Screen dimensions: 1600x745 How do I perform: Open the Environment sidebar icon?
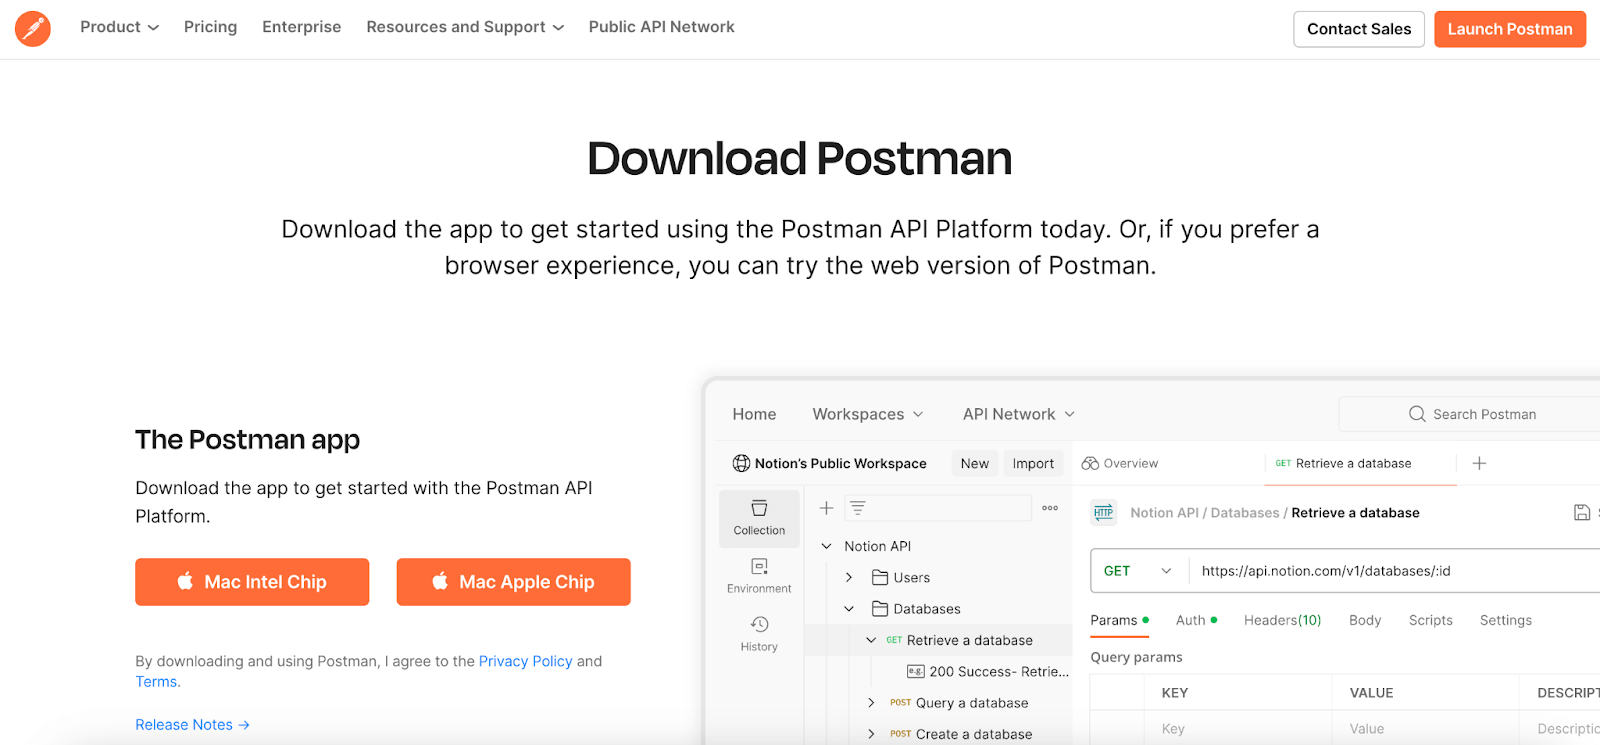[759, 576]
